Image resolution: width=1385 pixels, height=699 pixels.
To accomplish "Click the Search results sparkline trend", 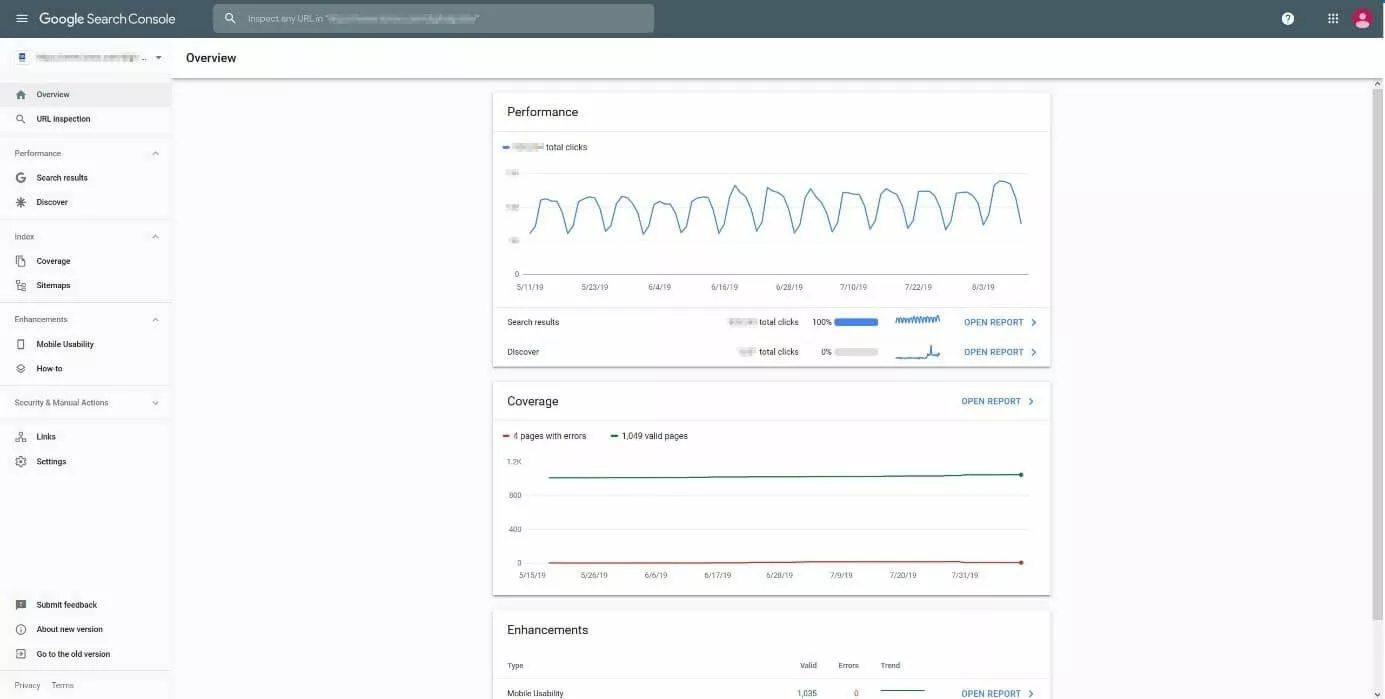I will click(917, 321).
